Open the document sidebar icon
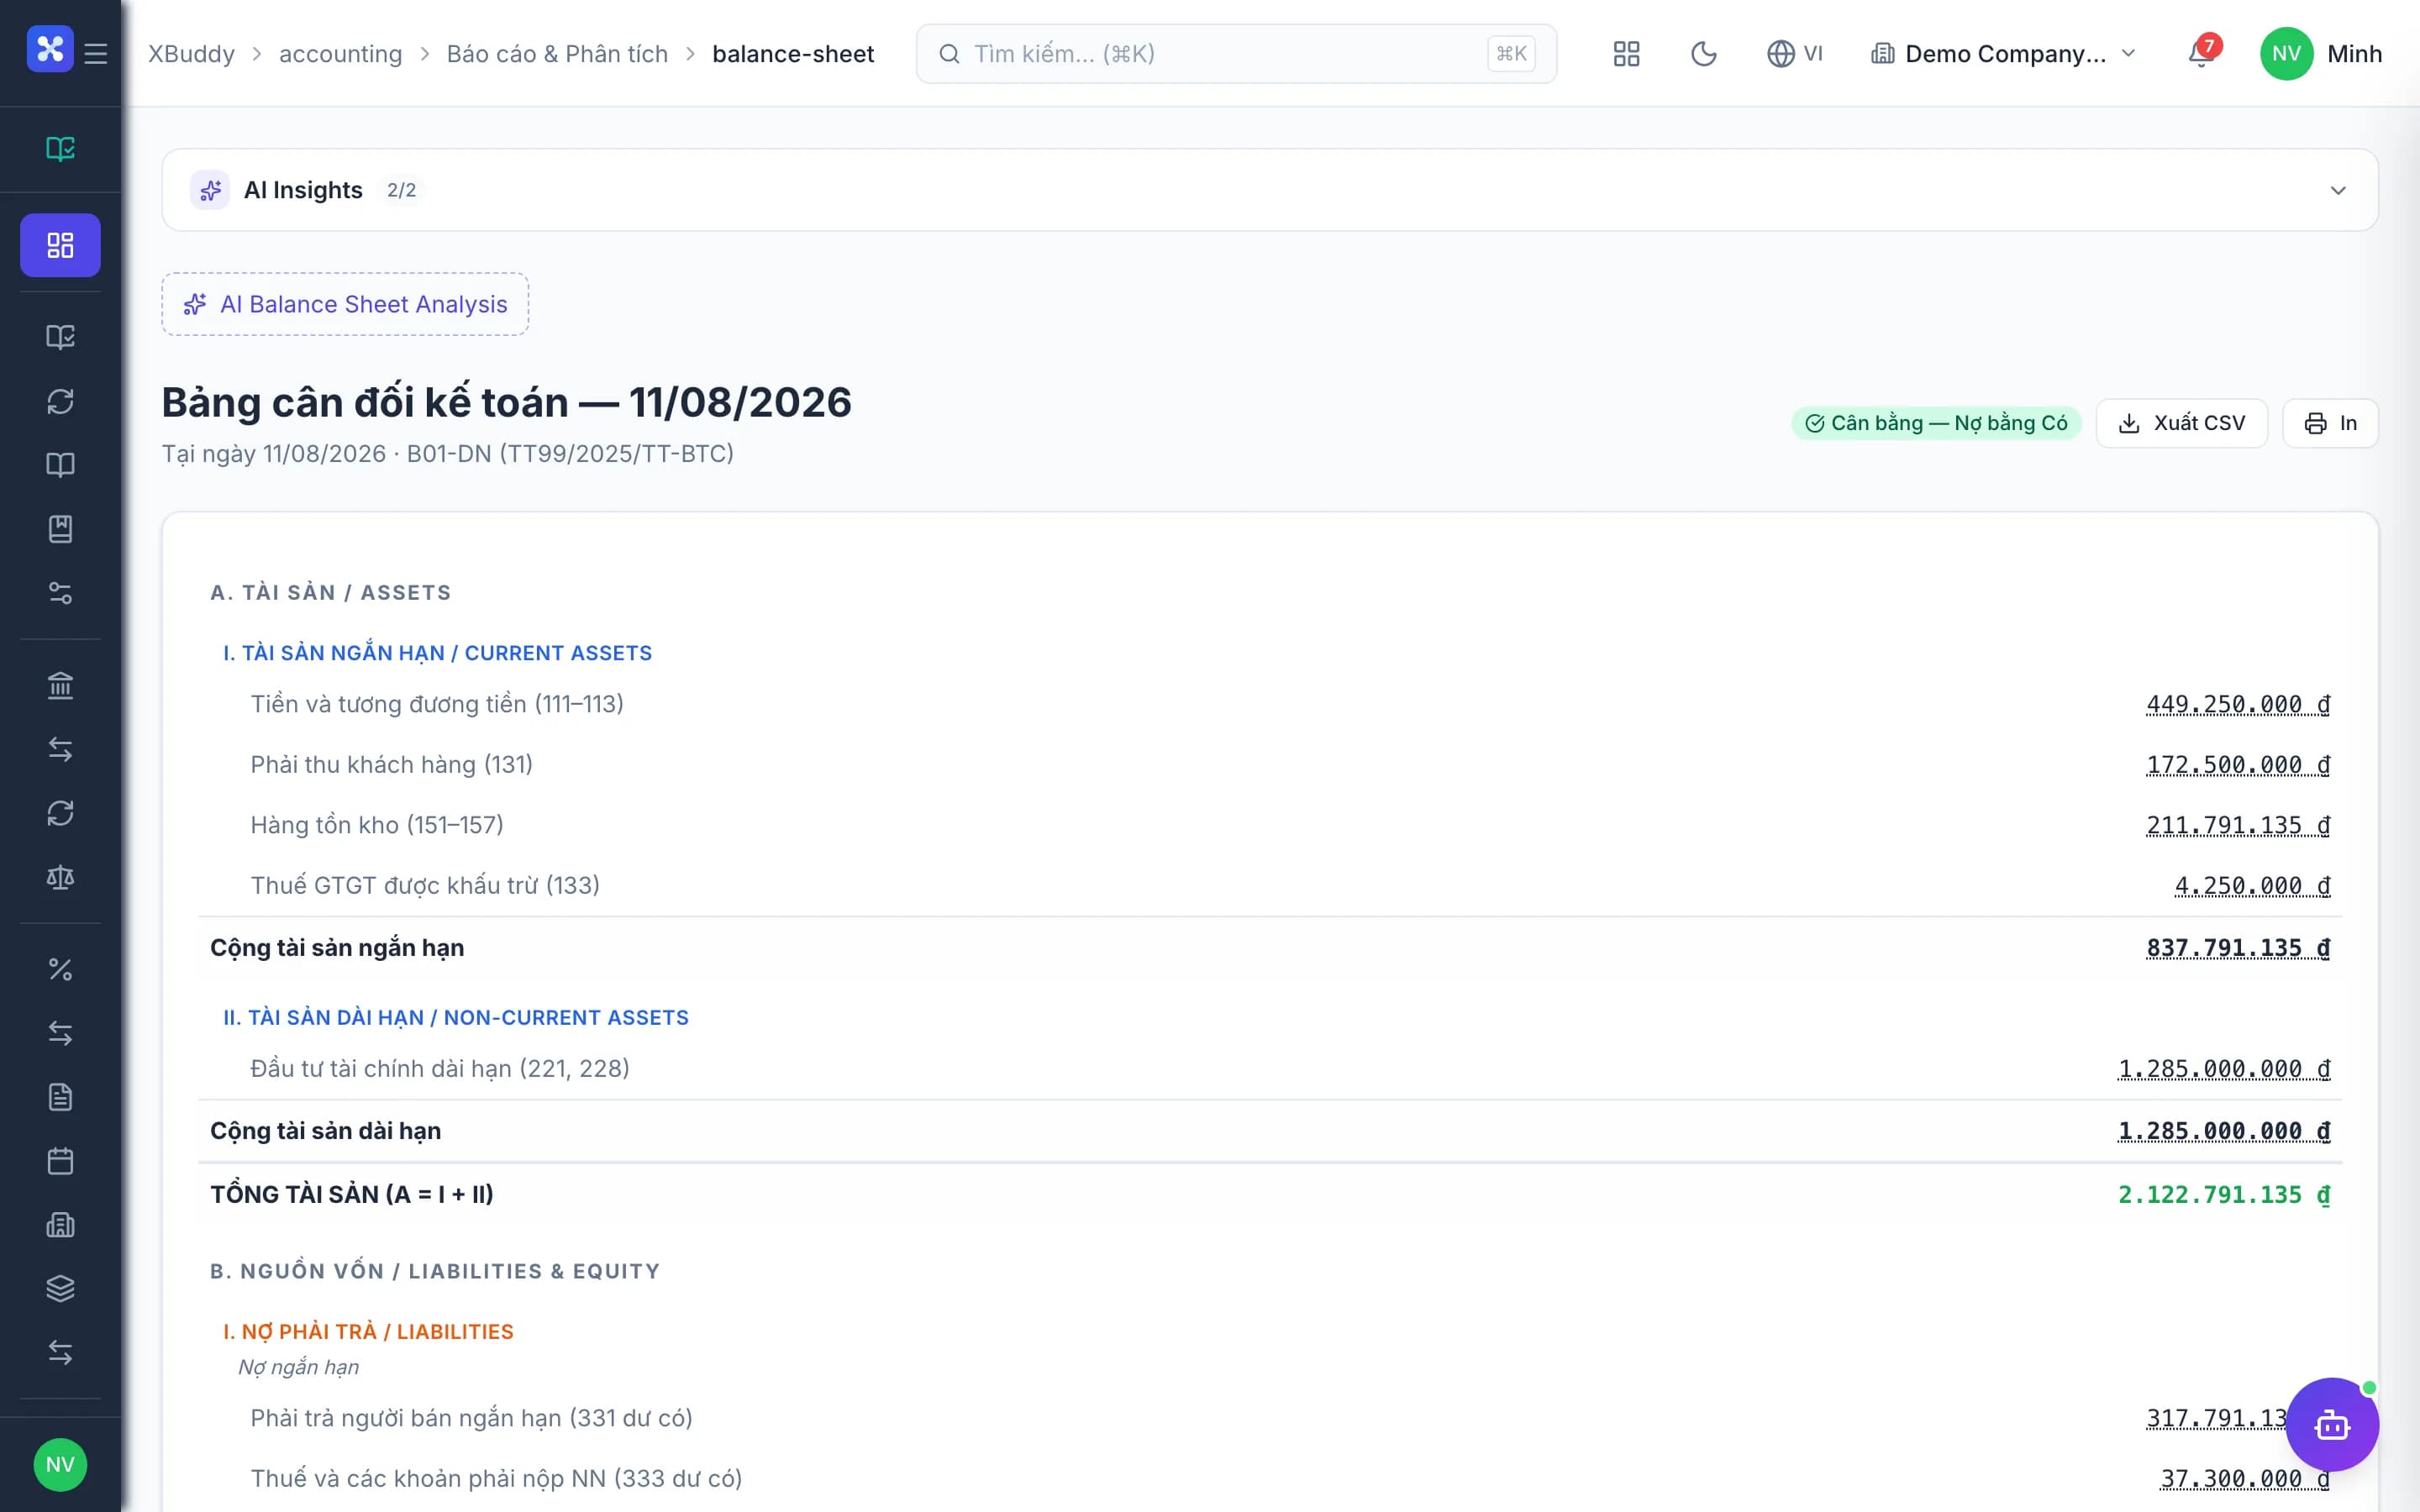The image size is (2420, 1512). pyautogui.click(x=60, y=1097)
